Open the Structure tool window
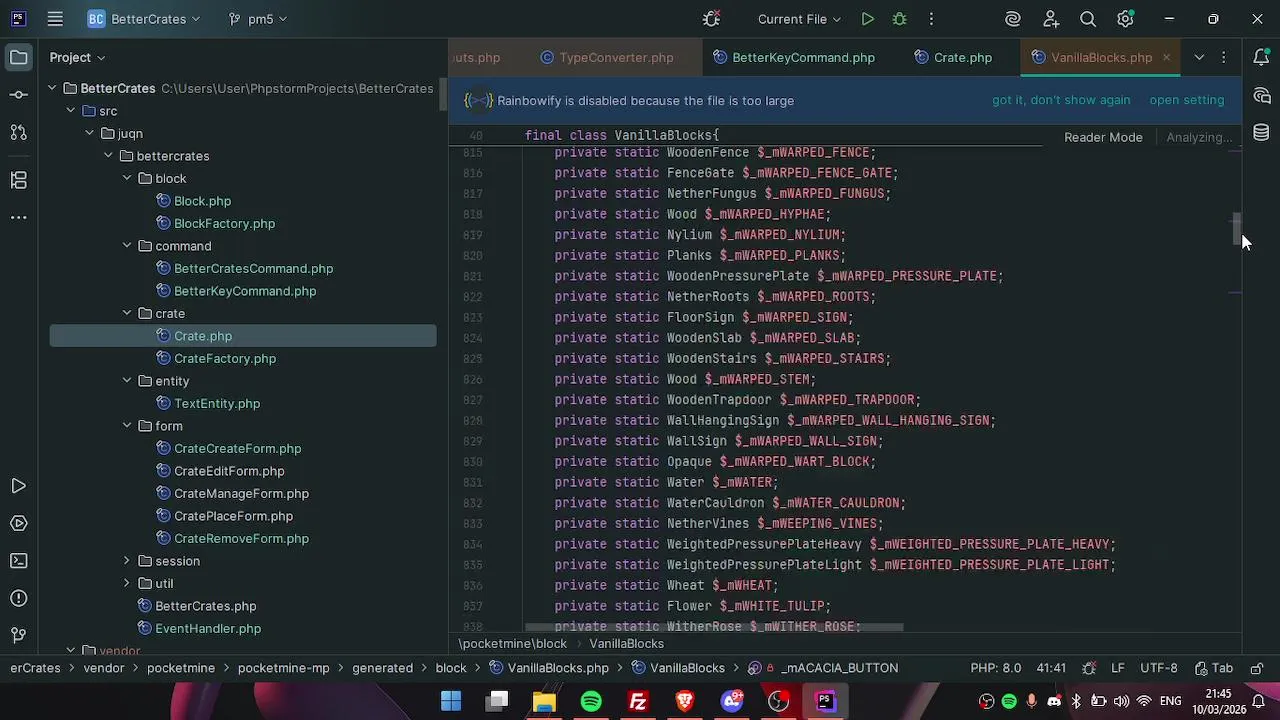The height and width of the screenshot is (720, 1280). [x=18, y=180]
